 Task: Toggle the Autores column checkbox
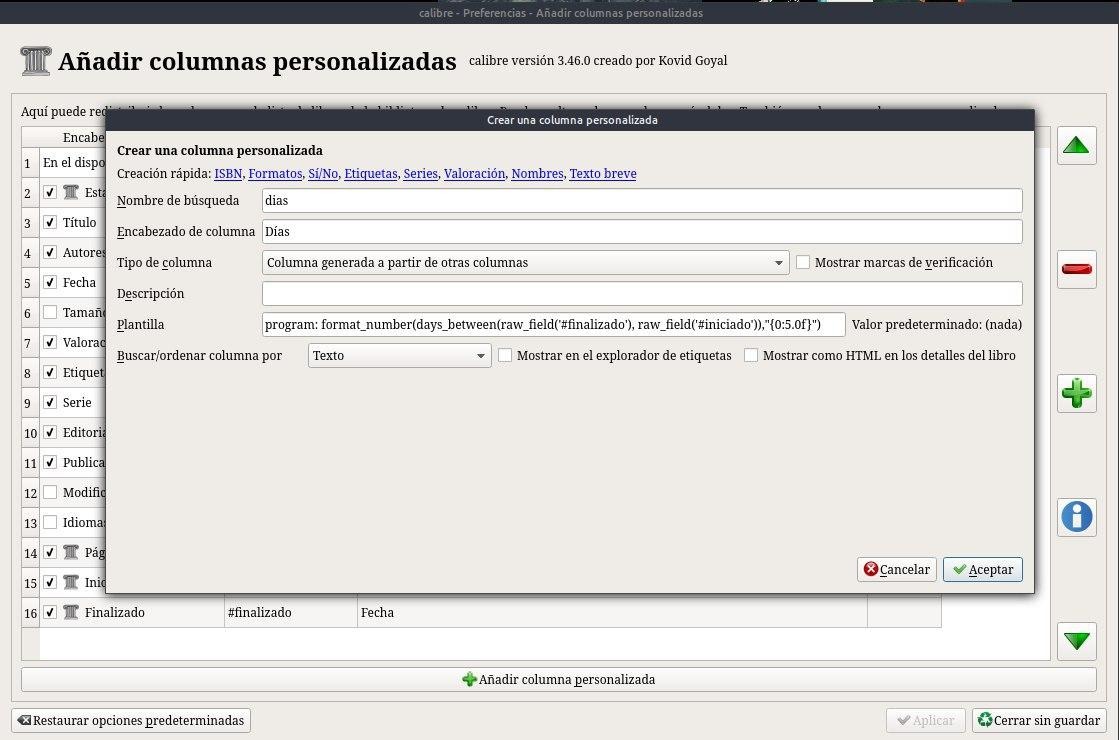point(50,252)
